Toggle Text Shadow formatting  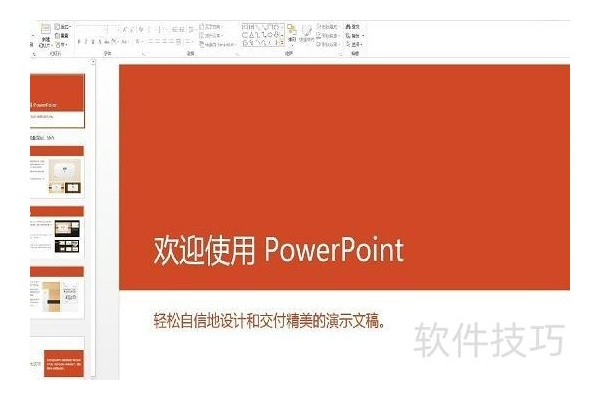click(x=100, y=42)
